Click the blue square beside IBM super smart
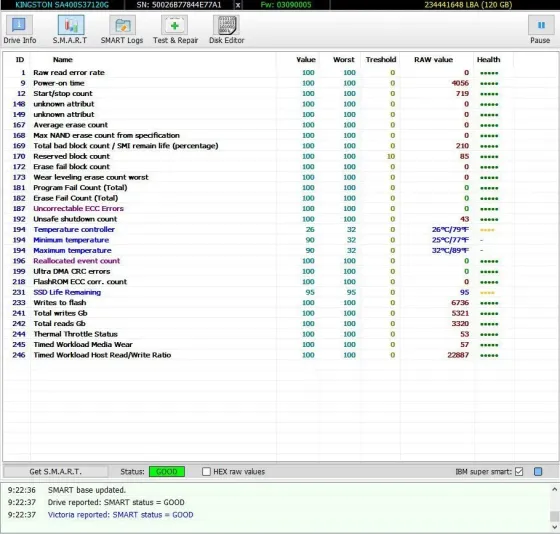Viewport: 560px width, 534px height. click(x=538, y=471)
